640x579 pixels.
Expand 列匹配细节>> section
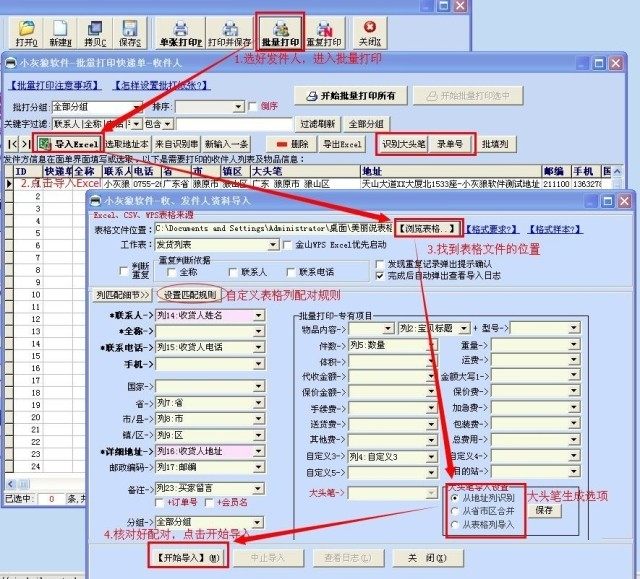point(122,295)
